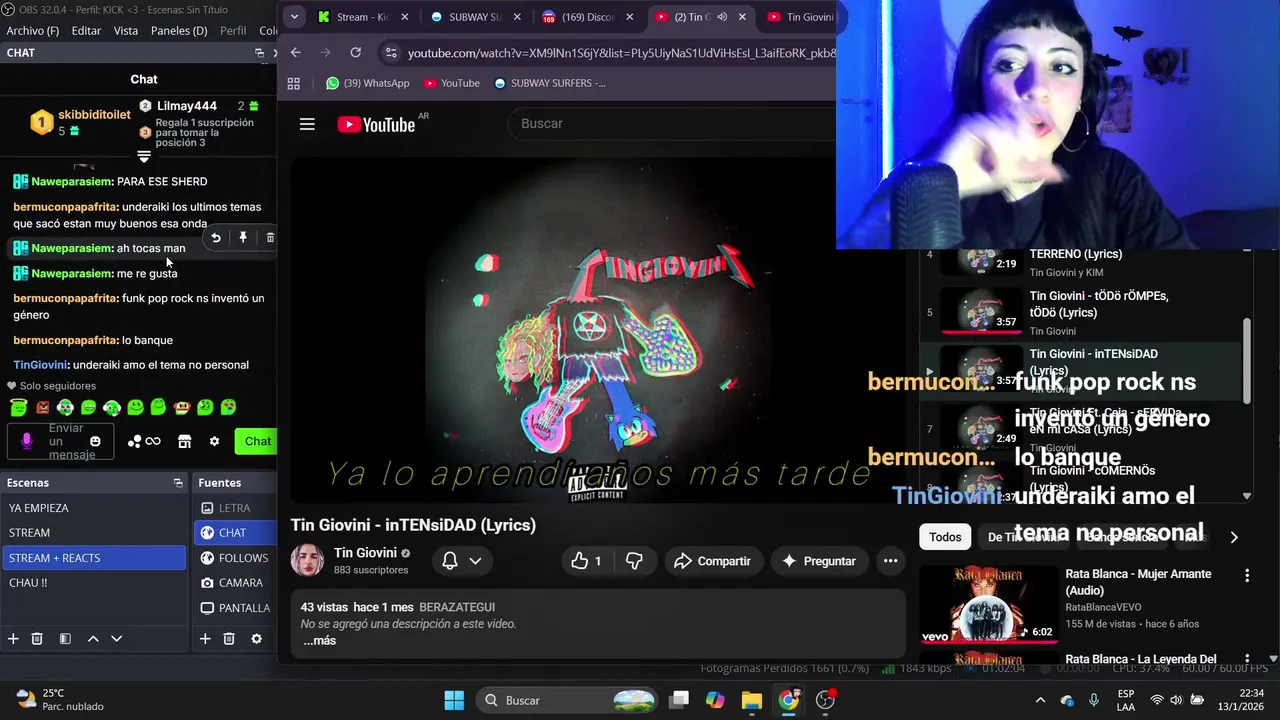This screenshot has width=1280, height=720.
Task: Open WhatsApp bookmark
Action: coord(367,83)
